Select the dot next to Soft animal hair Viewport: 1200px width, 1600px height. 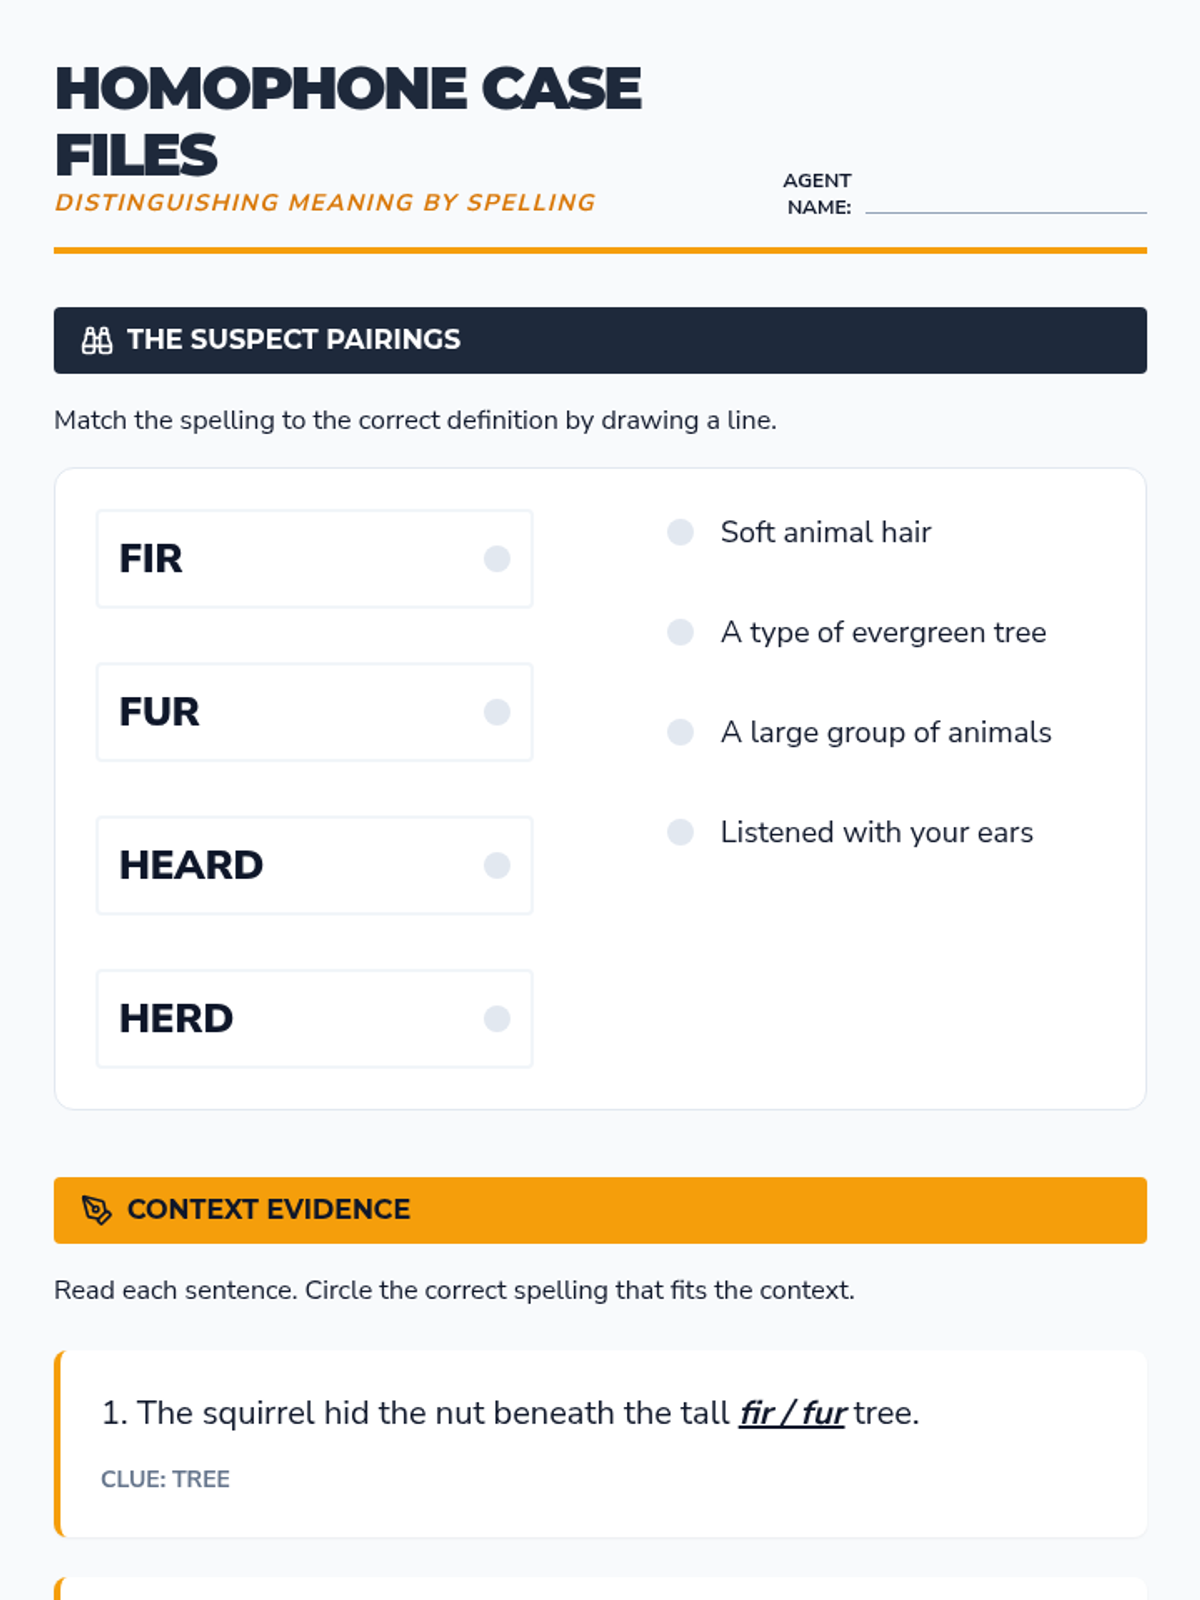[681, 532]
